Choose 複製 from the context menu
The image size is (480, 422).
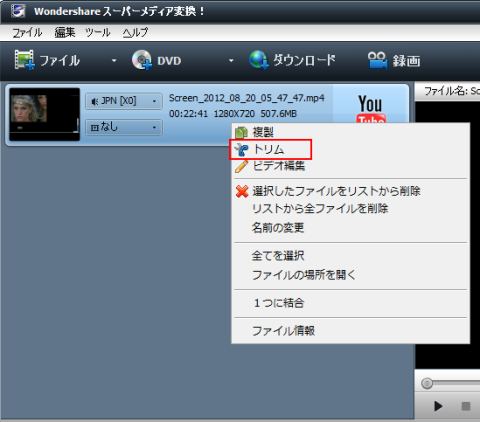[351, 132]
